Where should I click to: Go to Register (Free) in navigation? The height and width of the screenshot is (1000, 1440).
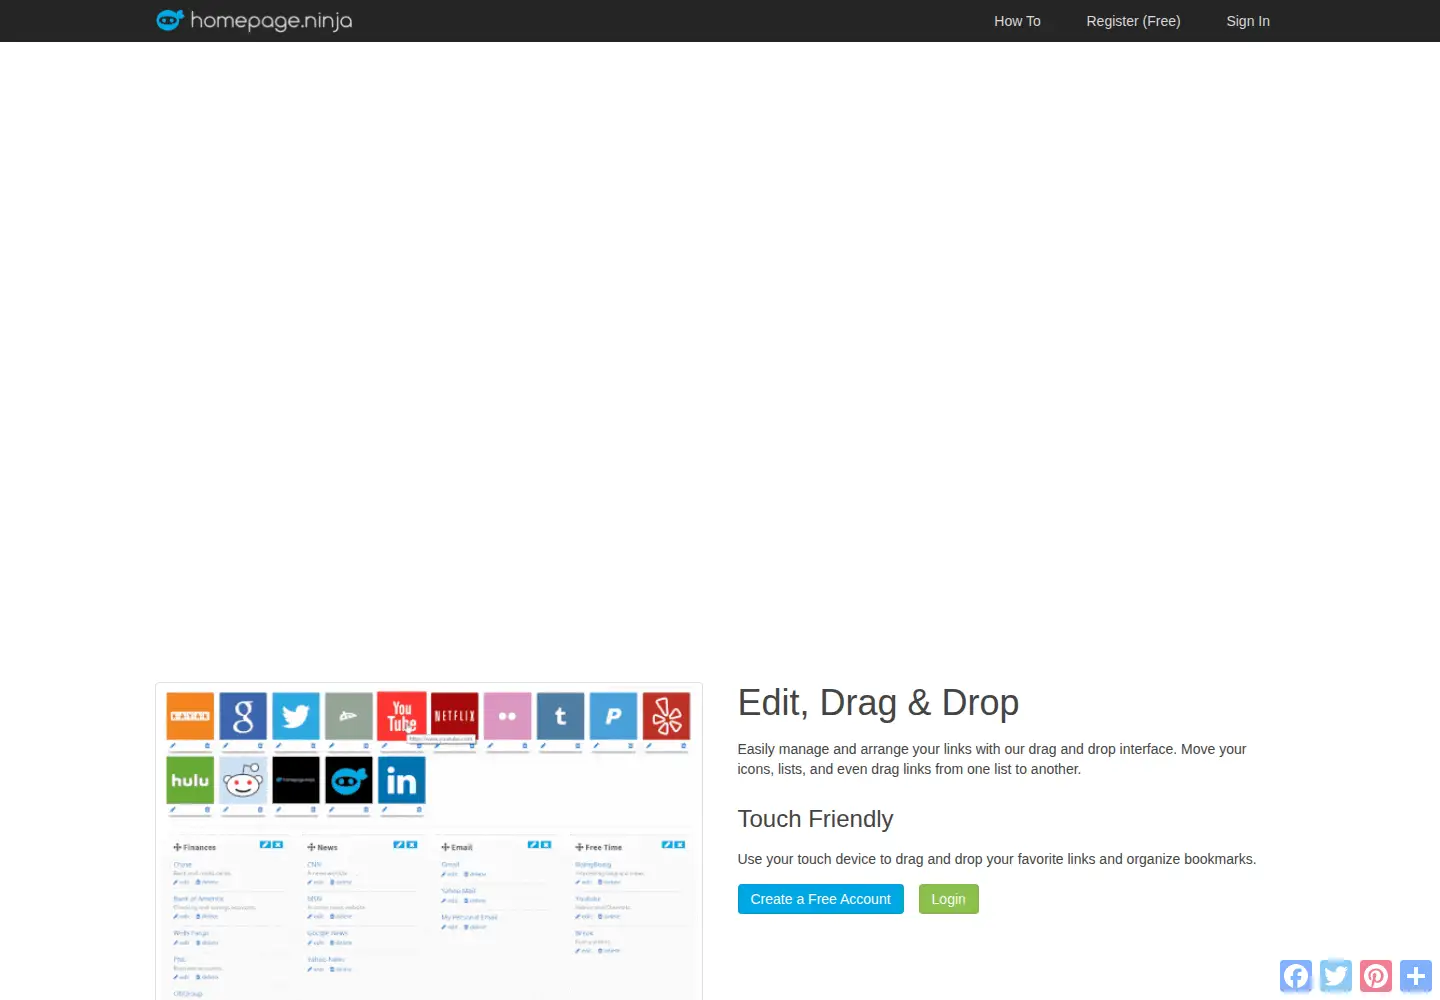[1133, 21]
